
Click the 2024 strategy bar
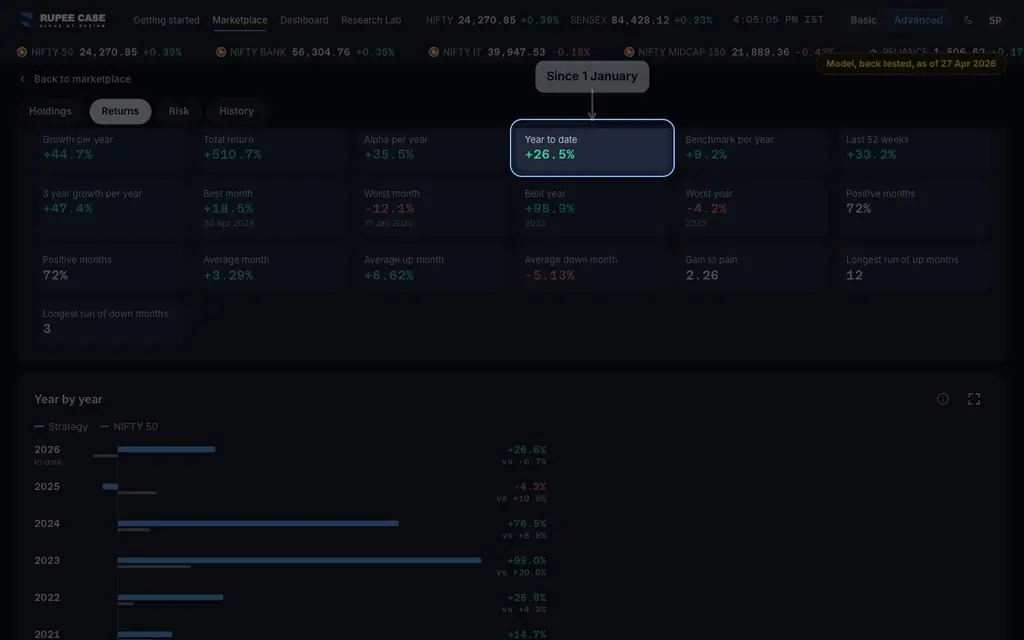point(258,523)
